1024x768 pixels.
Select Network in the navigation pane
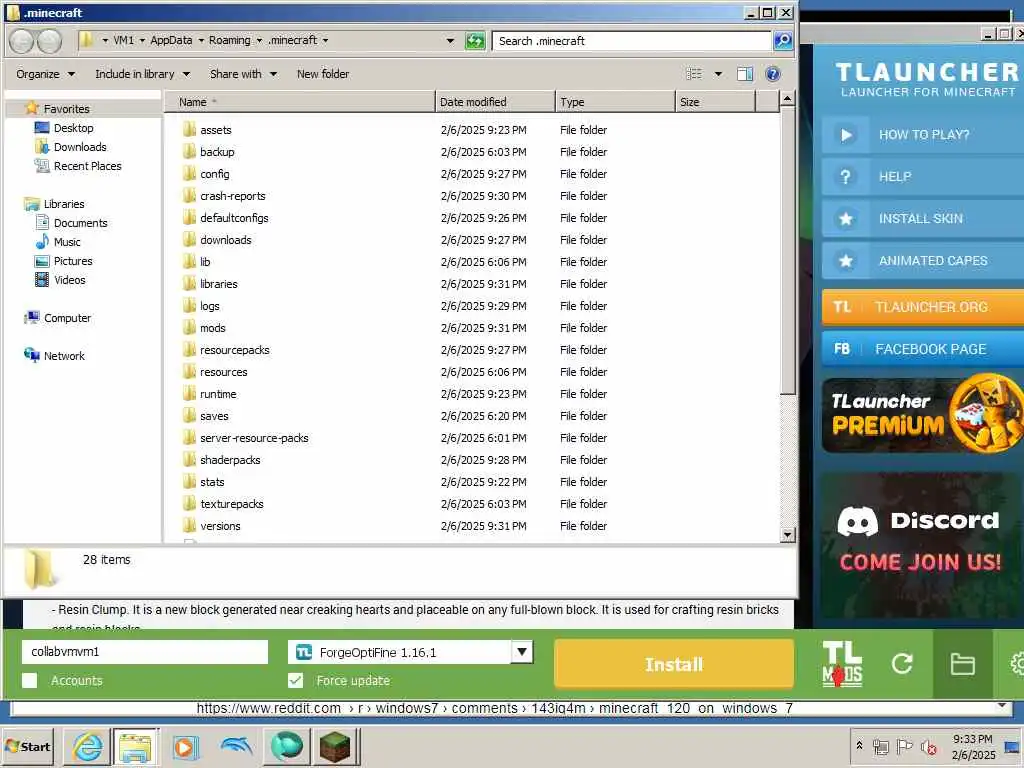(x=64, y=356)
